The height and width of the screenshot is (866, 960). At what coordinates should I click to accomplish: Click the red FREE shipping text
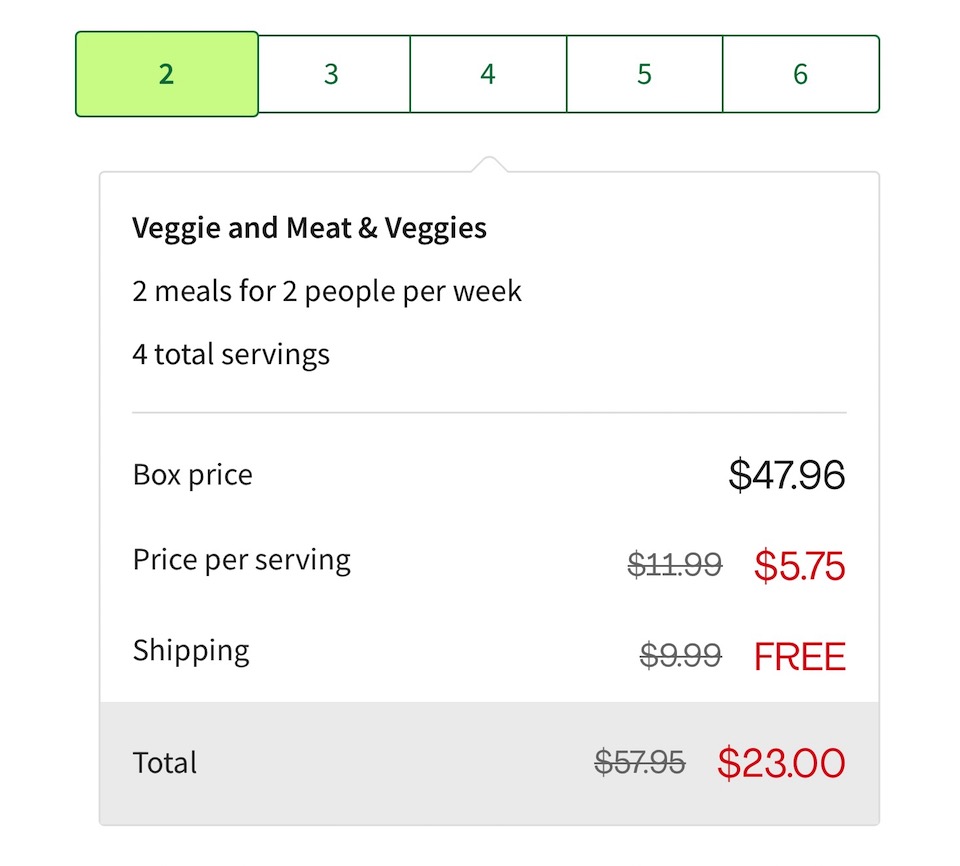pyautogui.click(x=800, y=657)
